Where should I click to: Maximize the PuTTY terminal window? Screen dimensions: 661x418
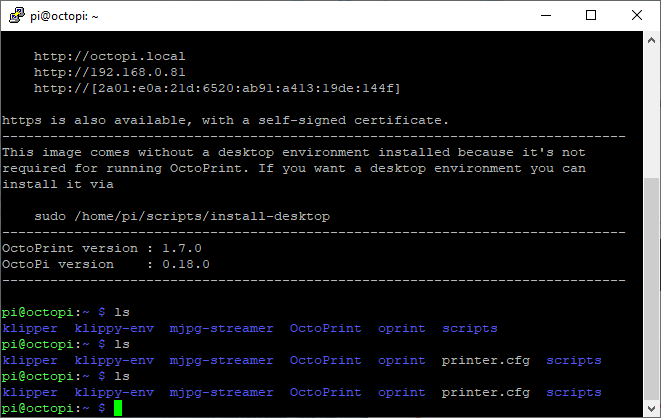(591, 16)
